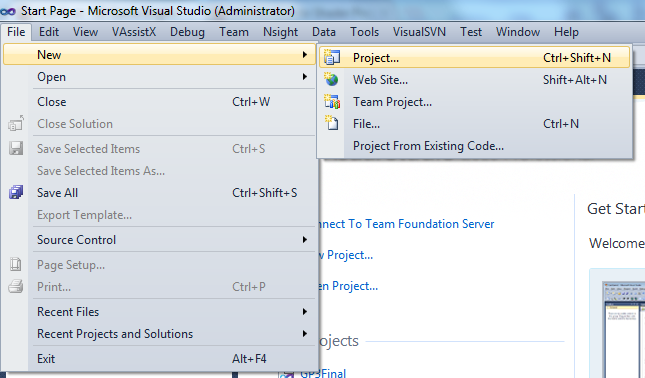Click Page Setup... menu entry

pos(160,264)
